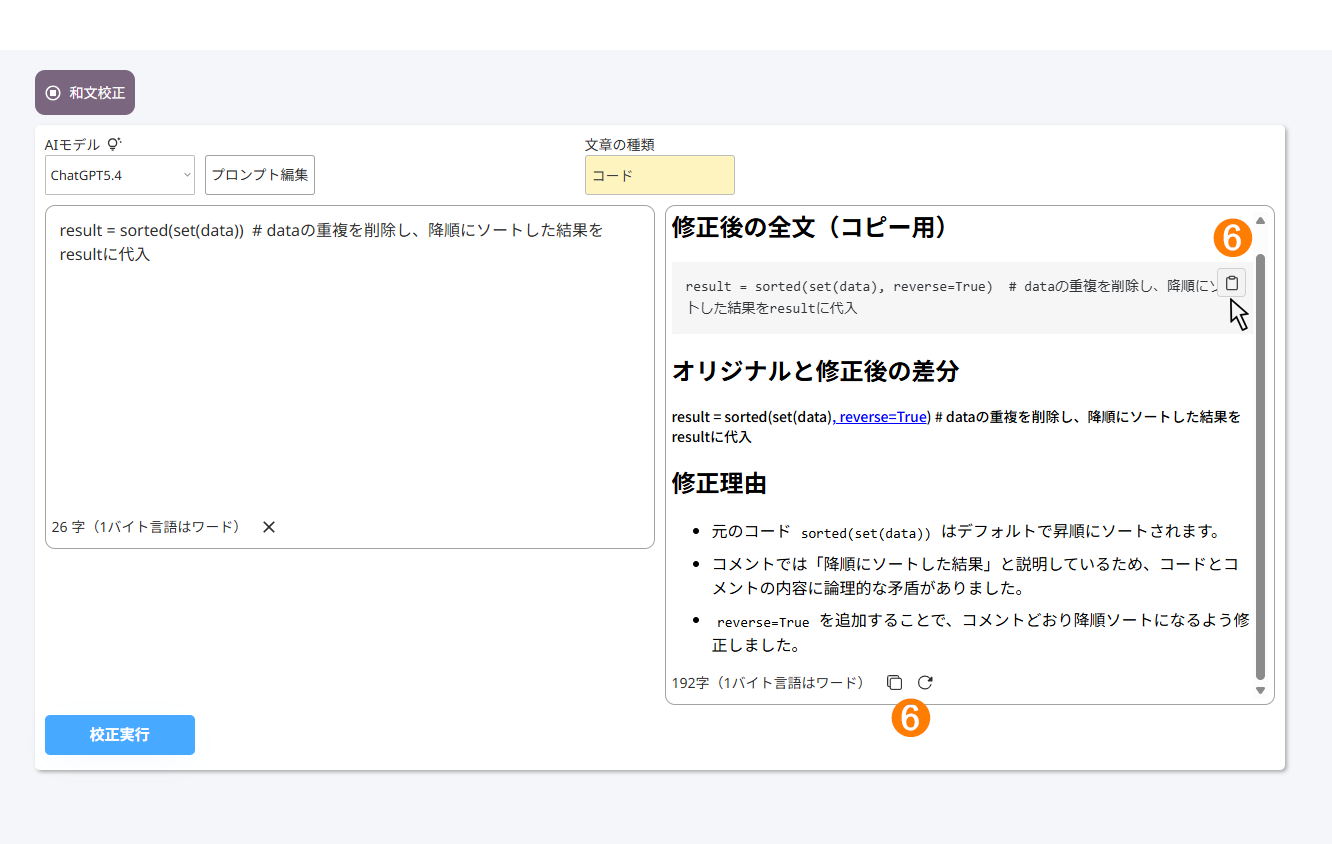Click the オリジナルと修正後の差分 heading
Screen dimensions: 1332x844
(x=816, y=371)
